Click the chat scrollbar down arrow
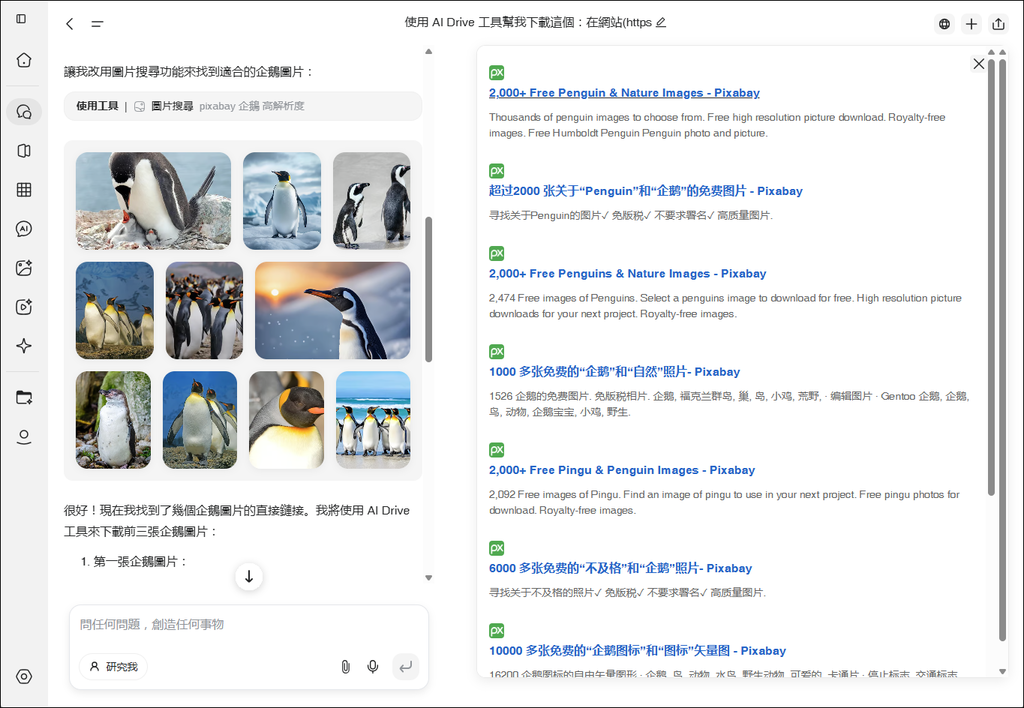Image resolution: width=1024 pixels, height=708 pixels. (428, 577)
